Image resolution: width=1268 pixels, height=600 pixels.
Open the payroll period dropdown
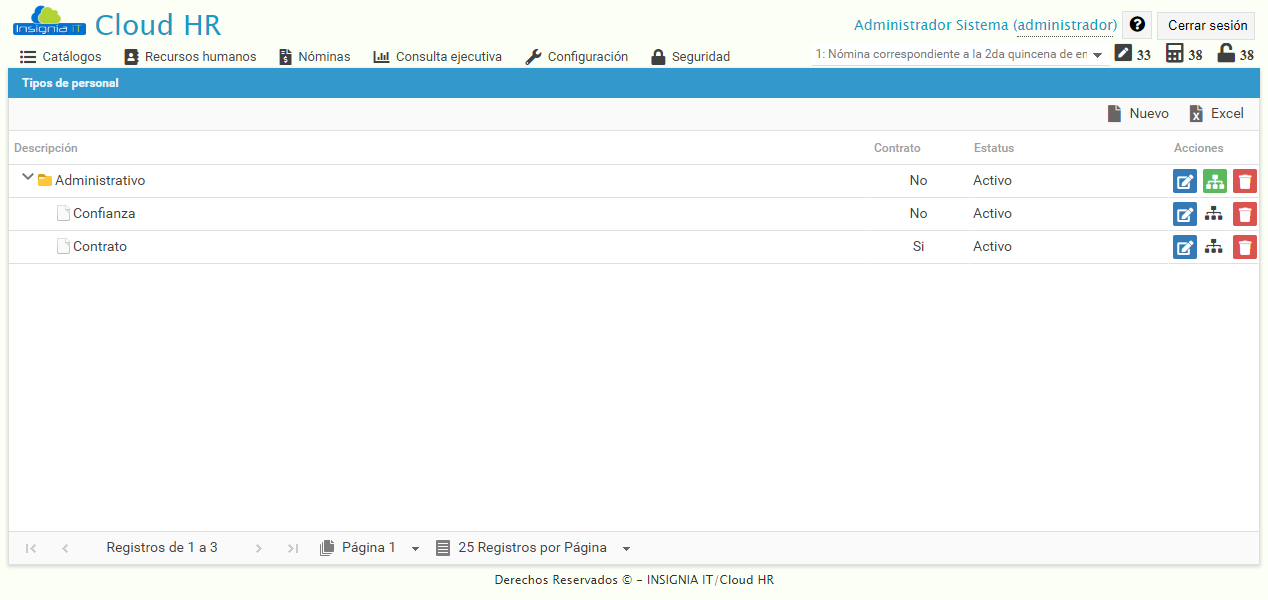click(x=1097, y=55)
